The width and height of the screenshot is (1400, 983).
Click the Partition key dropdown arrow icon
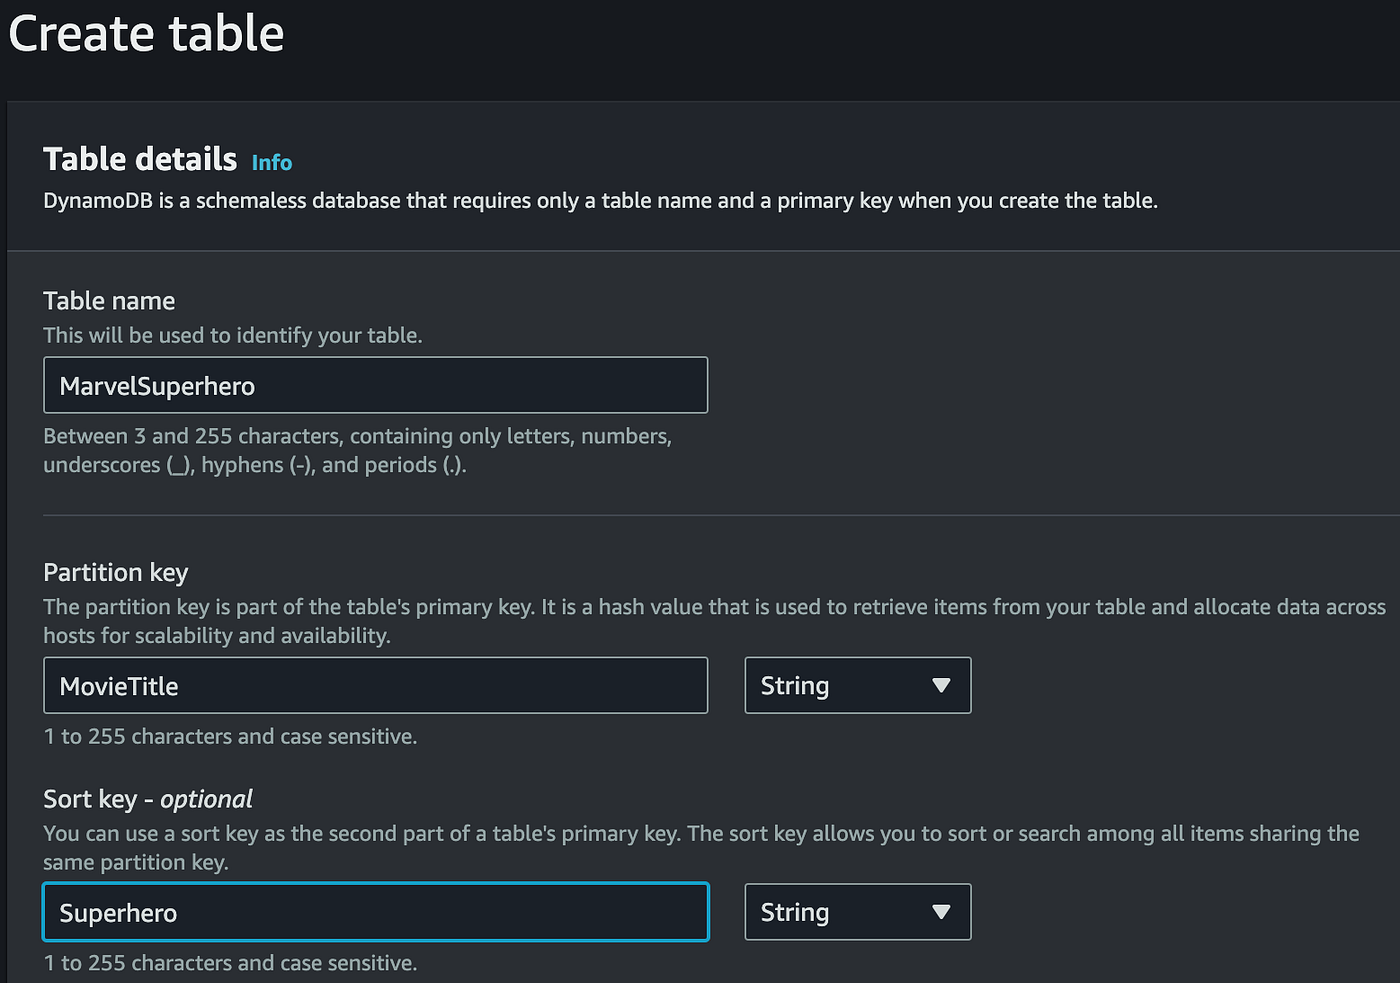point(941,685)
